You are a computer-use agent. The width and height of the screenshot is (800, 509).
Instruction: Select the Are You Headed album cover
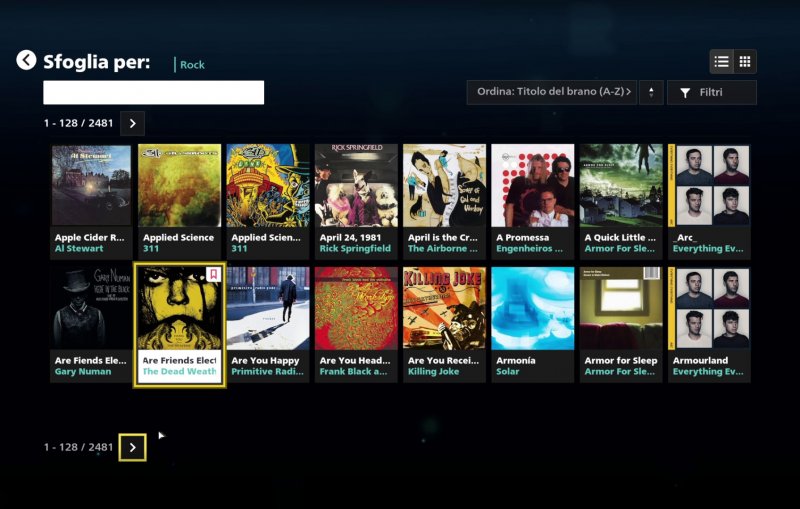pos(356,308)
